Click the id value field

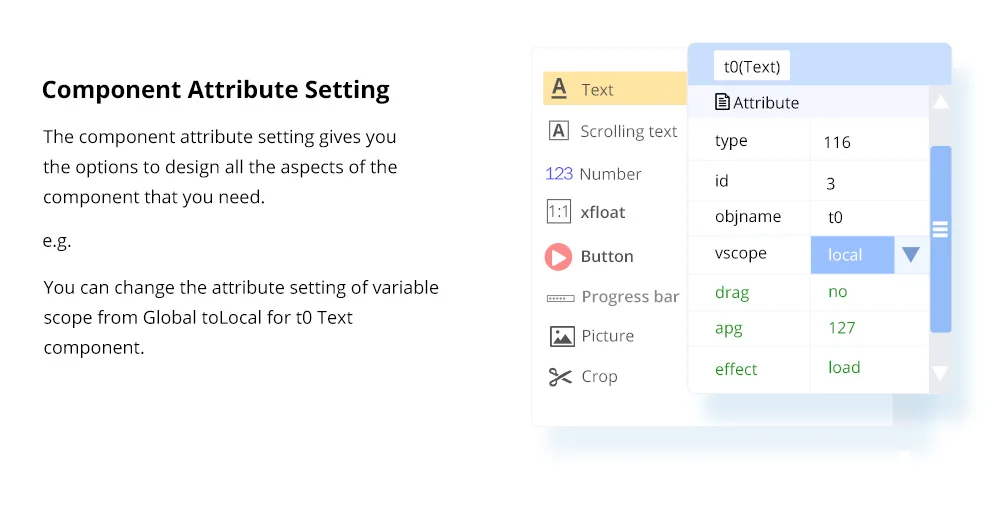click(x=831, y=183)
